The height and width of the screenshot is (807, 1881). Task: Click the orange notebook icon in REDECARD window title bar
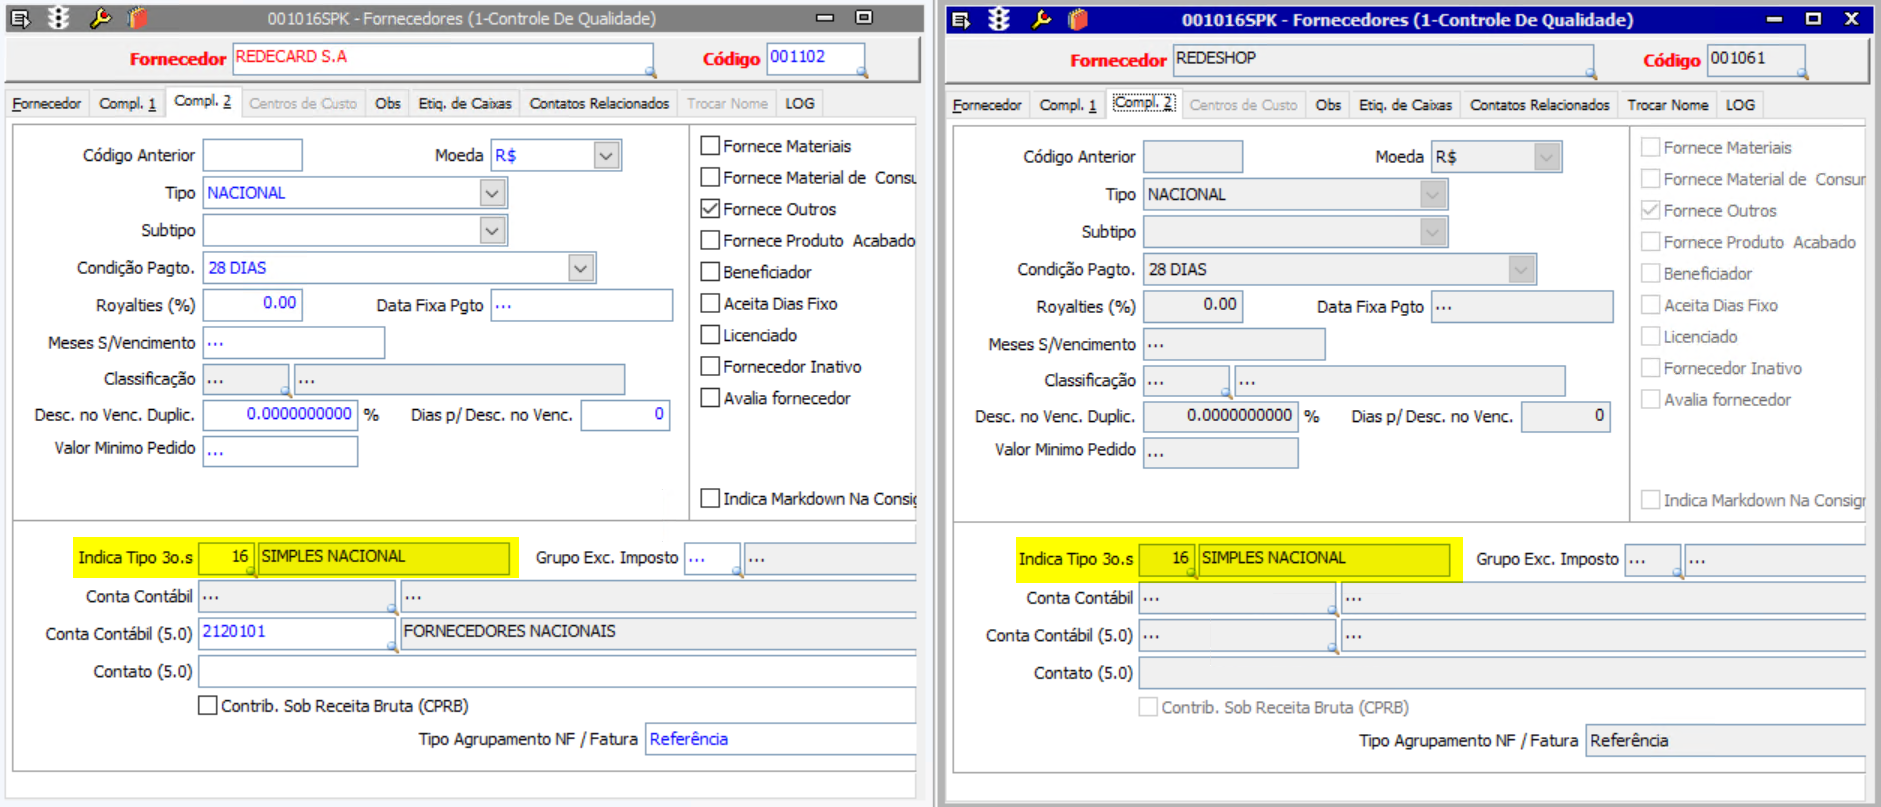[x=138, y=18]
